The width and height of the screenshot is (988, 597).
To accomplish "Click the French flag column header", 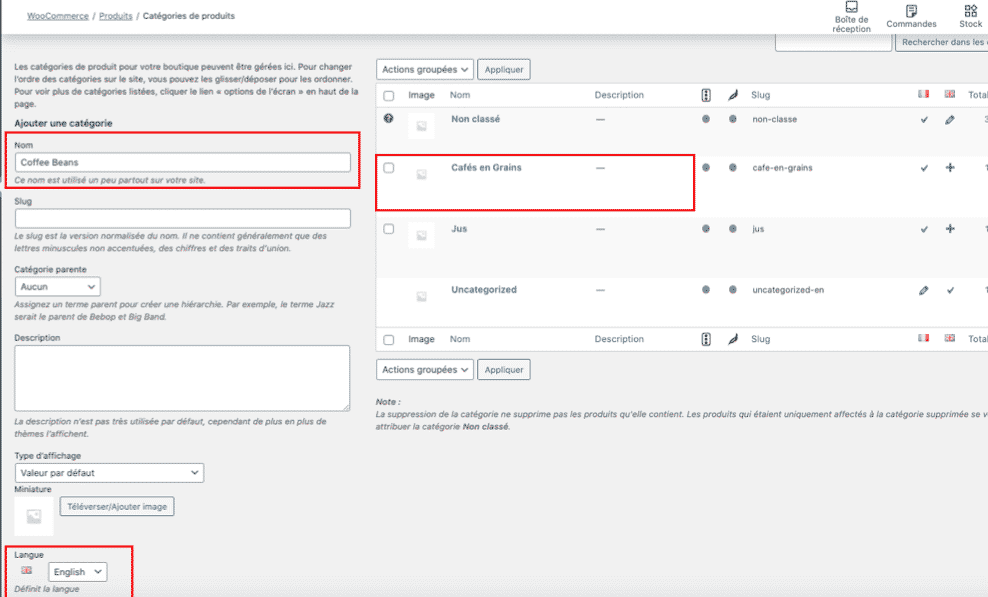I will click(925, 94).
